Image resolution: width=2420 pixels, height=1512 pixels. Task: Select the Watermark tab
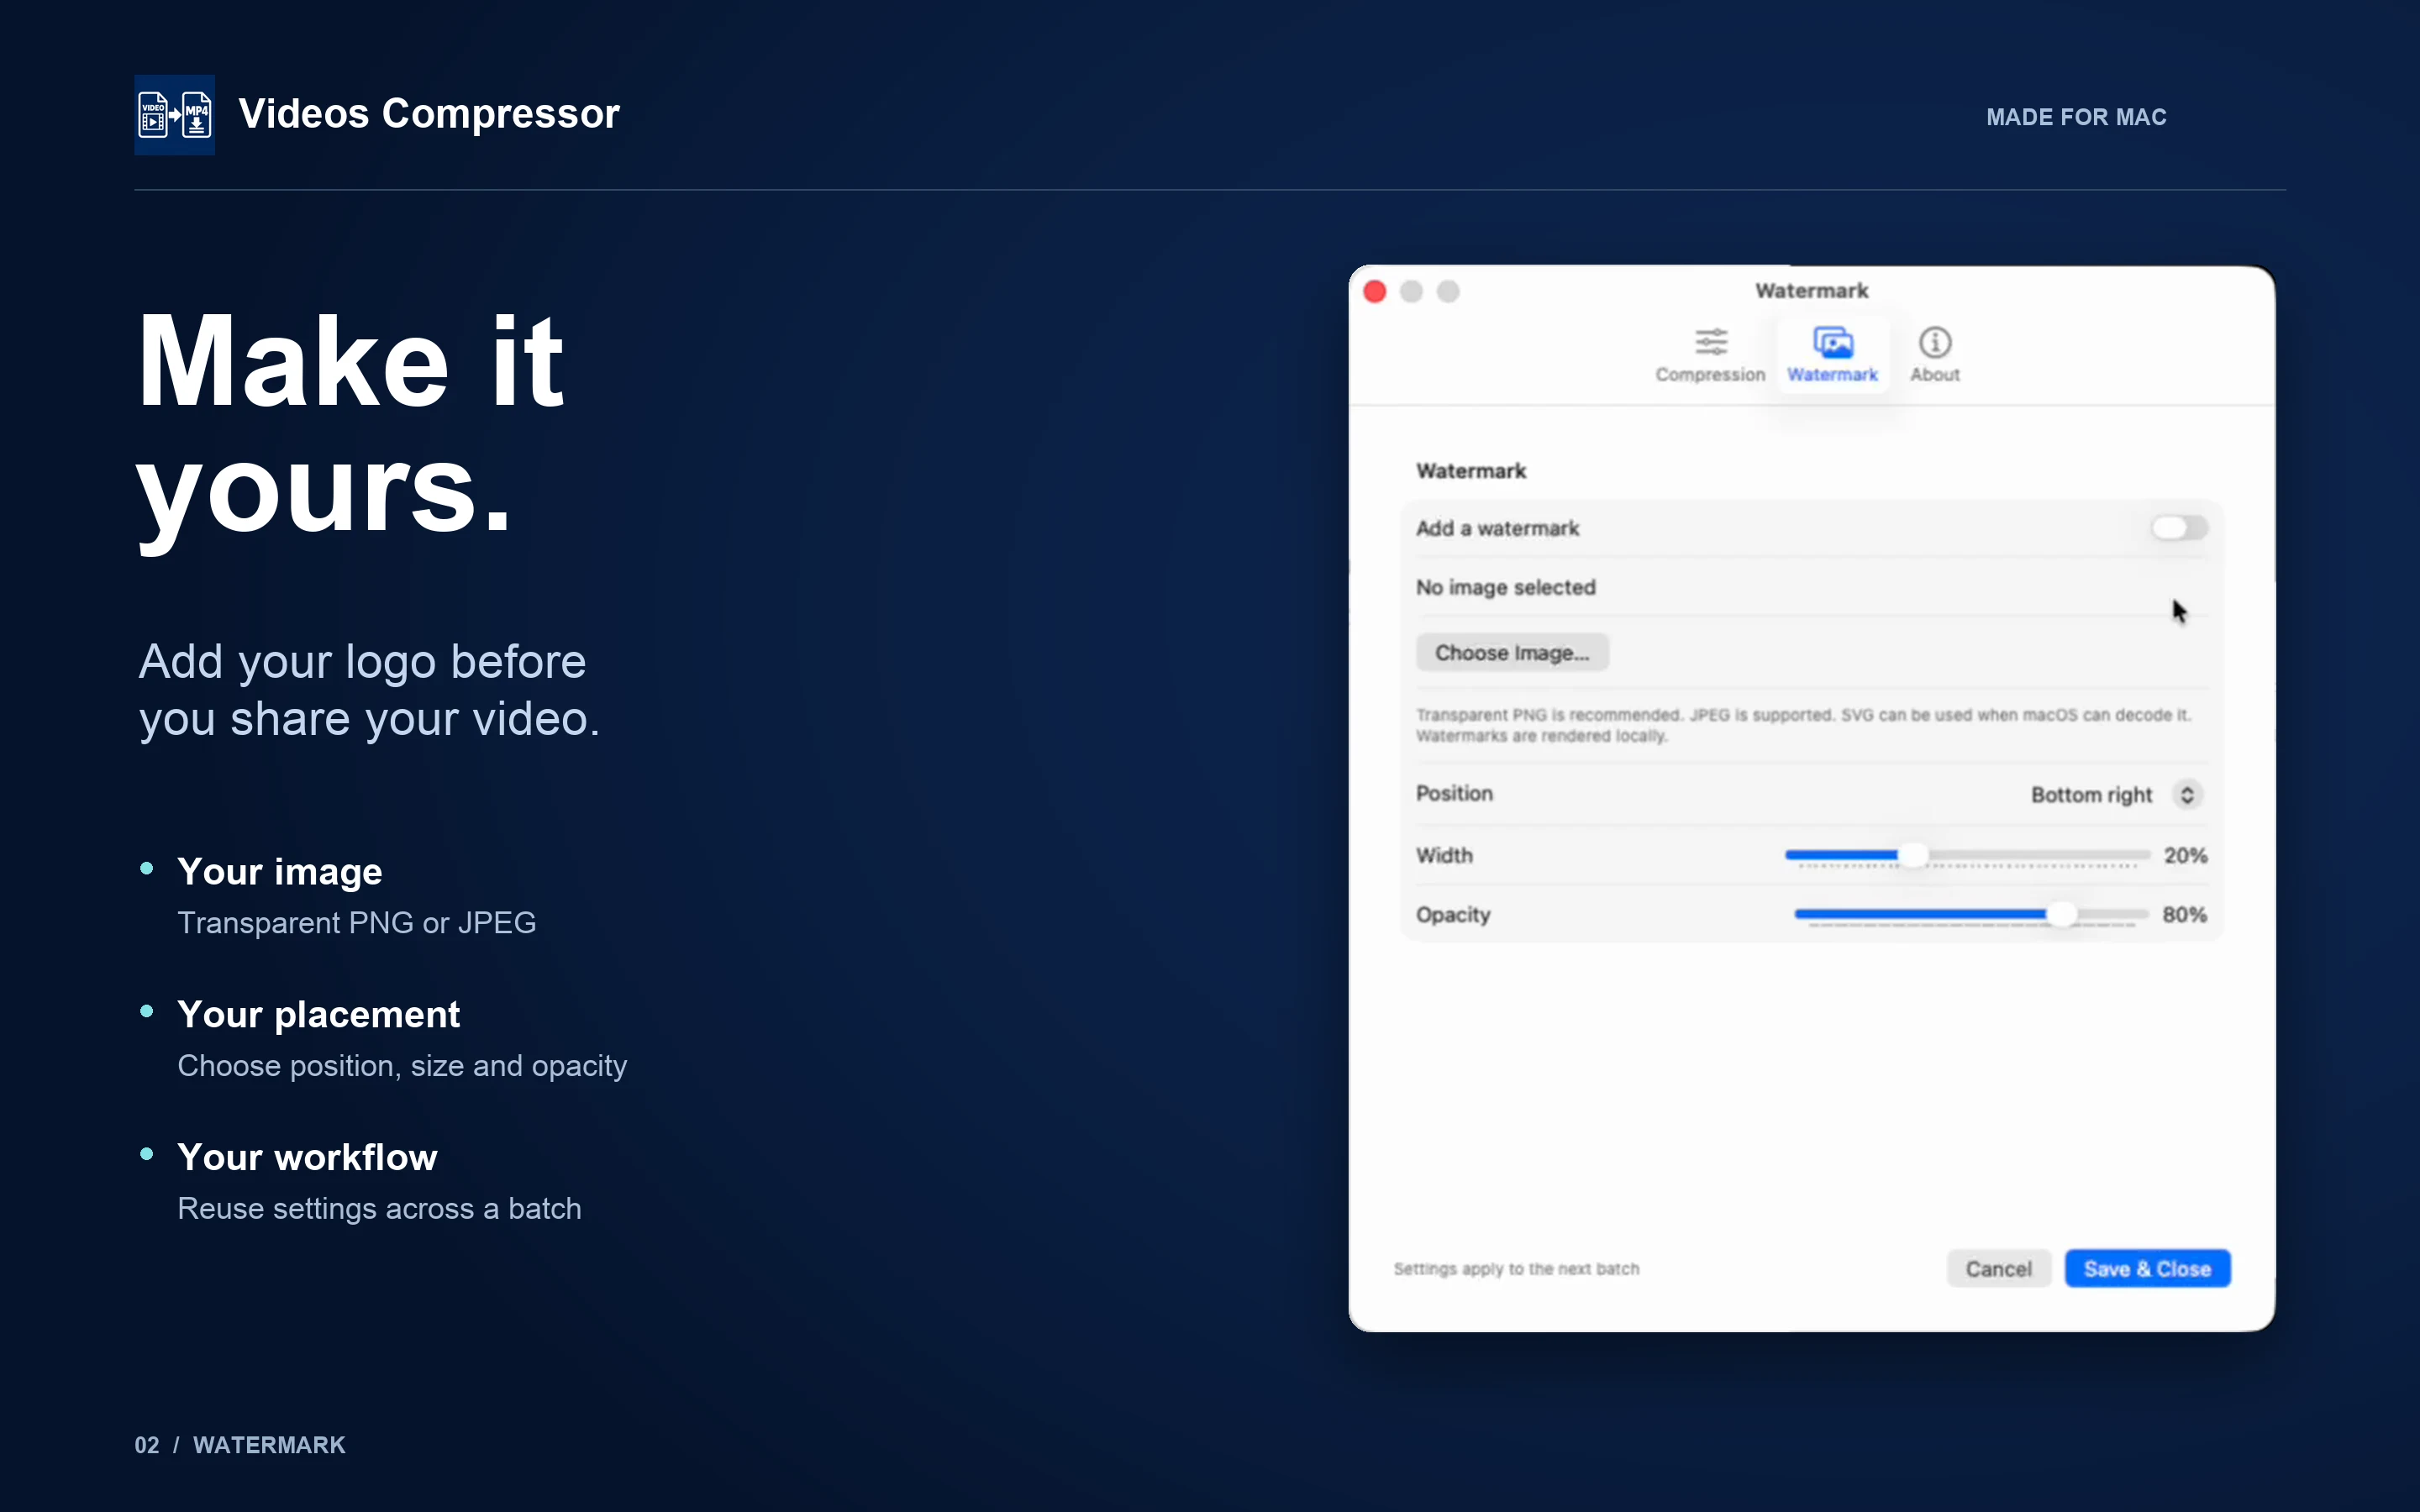[x=1832, y=356]
